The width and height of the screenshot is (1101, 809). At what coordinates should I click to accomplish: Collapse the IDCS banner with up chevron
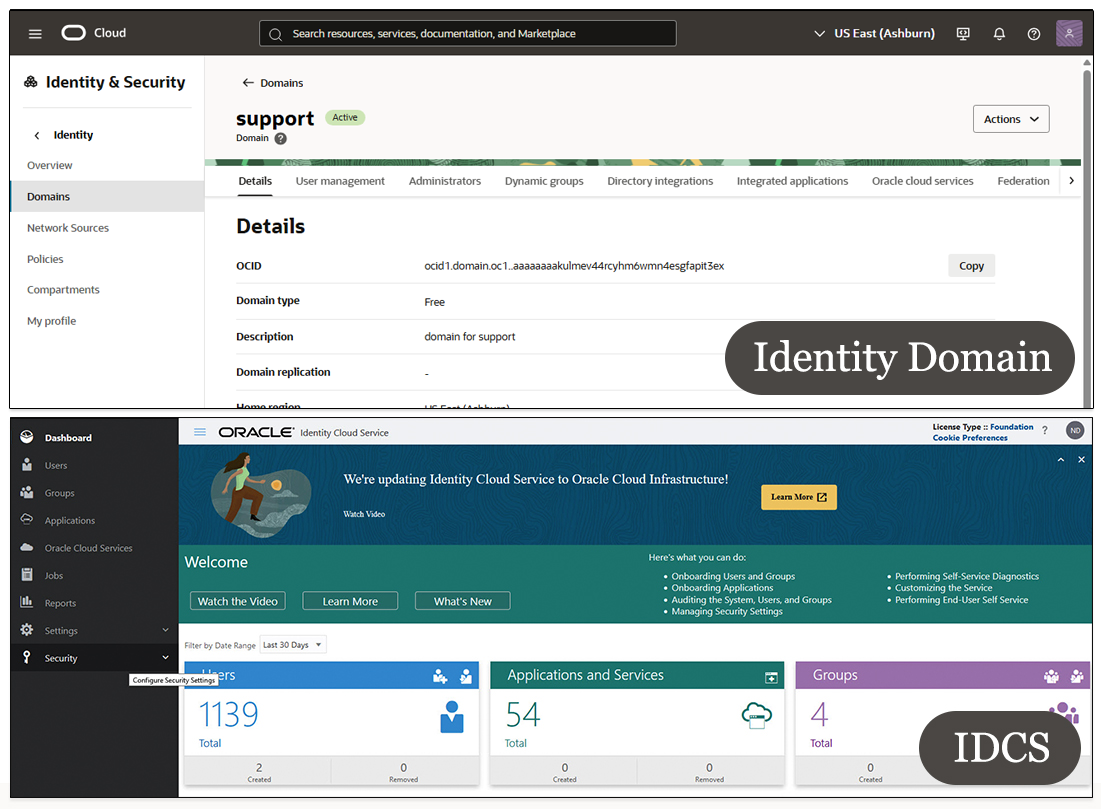click(1061, 459)
